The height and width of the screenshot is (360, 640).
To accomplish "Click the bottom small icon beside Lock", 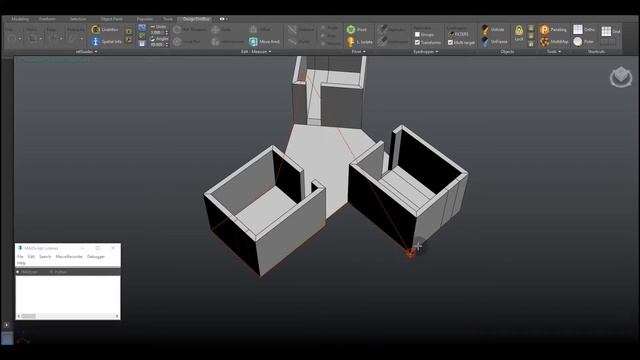I will 531,44.
